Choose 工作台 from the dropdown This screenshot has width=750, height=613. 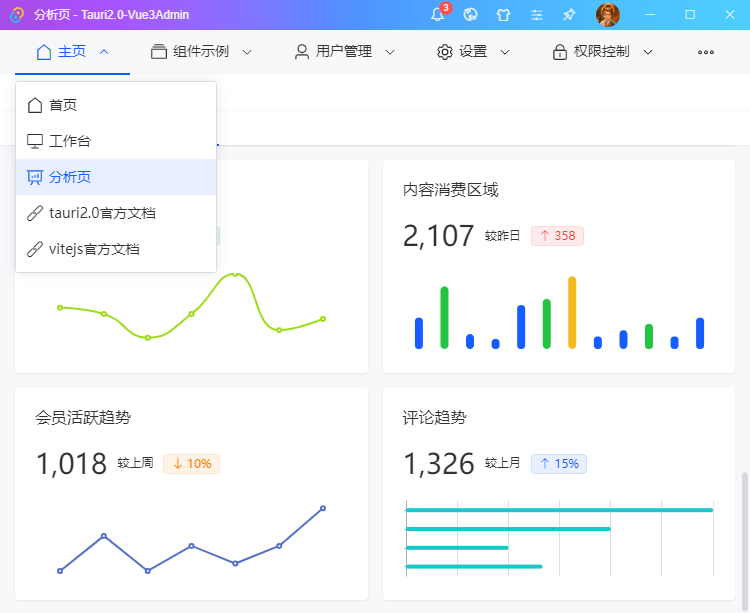click(x=116, y=141)
